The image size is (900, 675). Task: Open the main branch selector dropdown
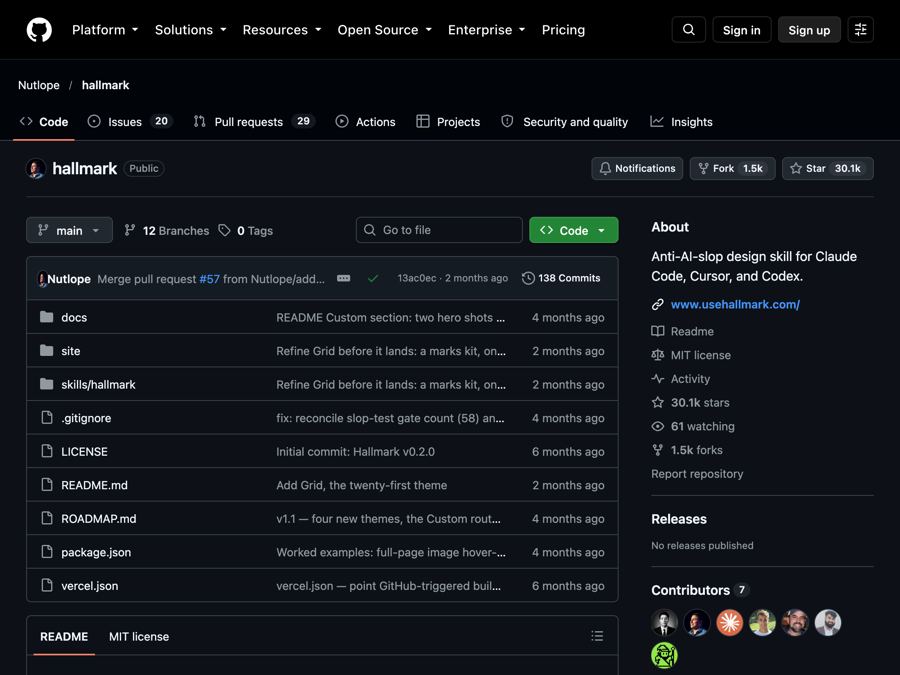tap(69, 231)
